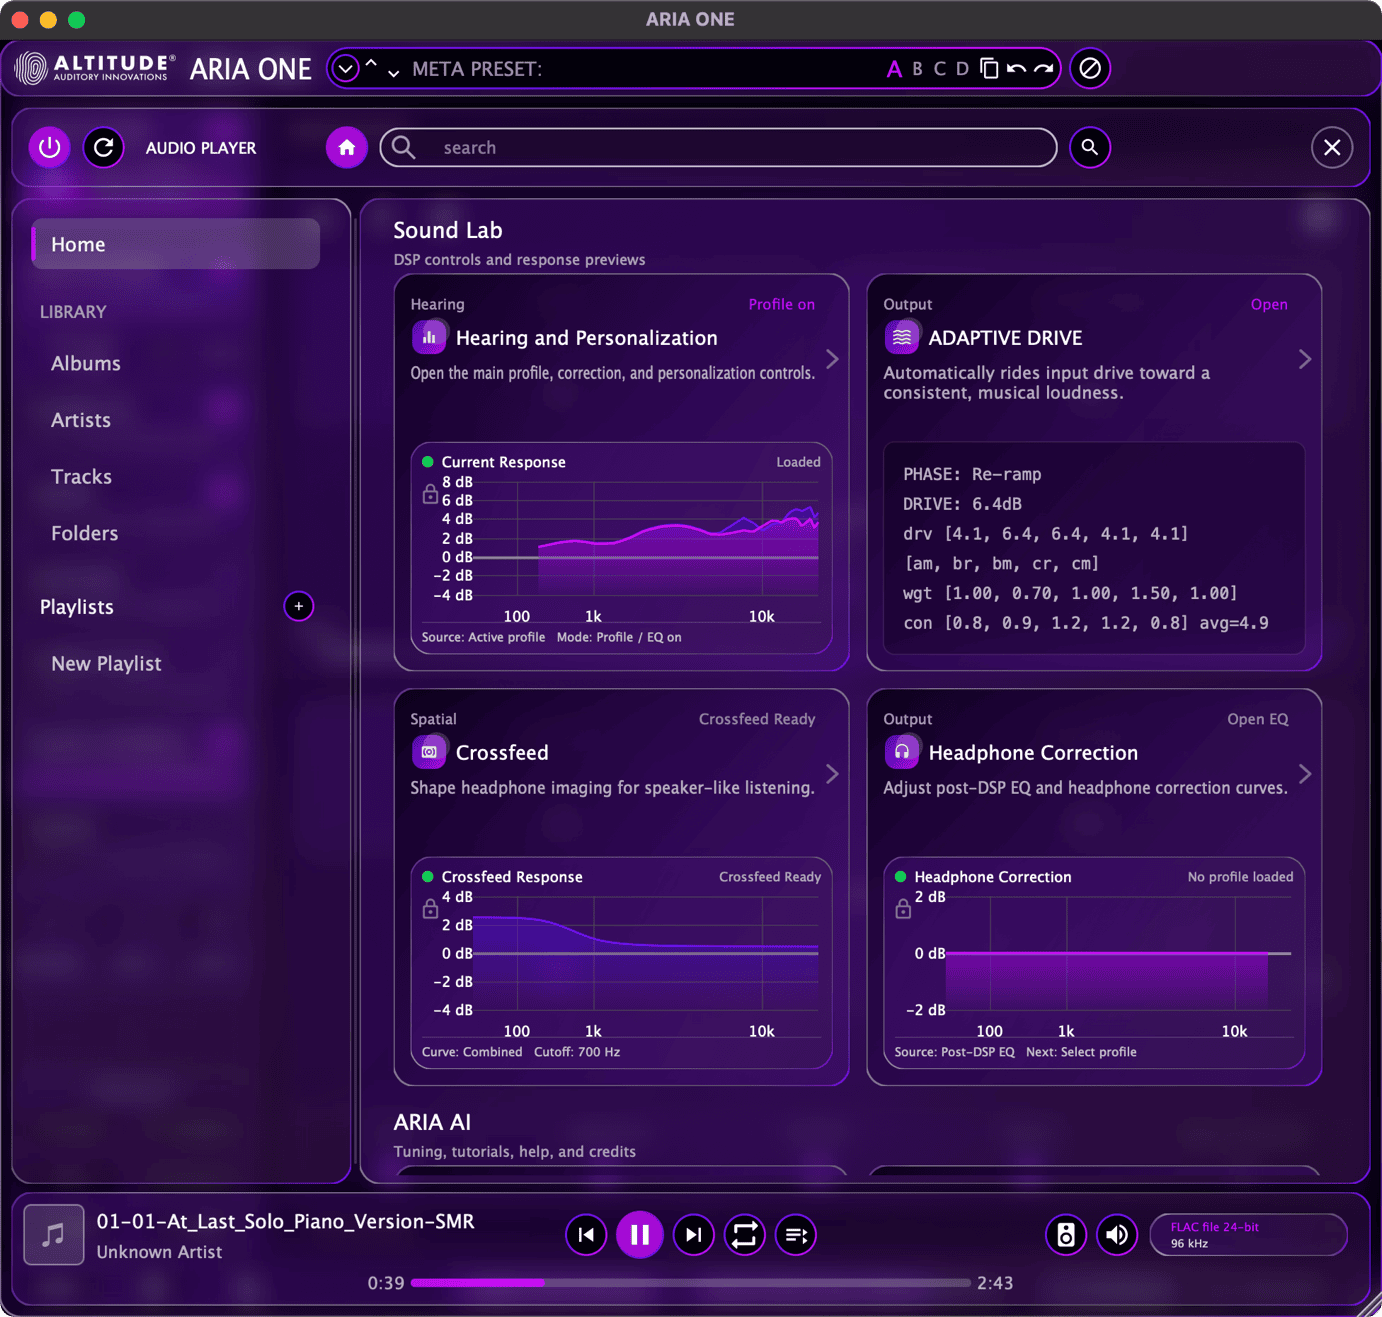Select preset slot C
This screenshot has height=1317, width=1382.
point(939,69)
